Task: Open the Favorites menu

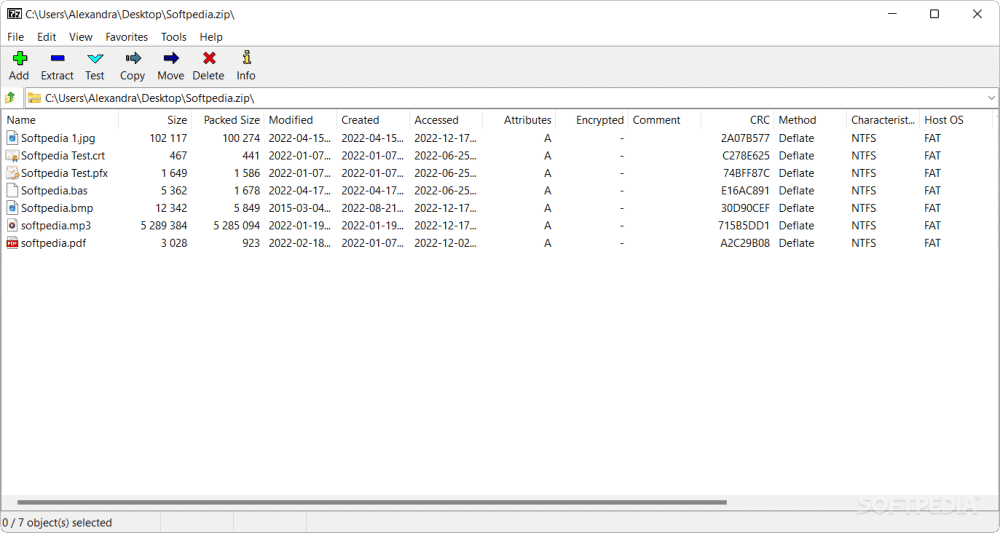Action: [127, 37]
